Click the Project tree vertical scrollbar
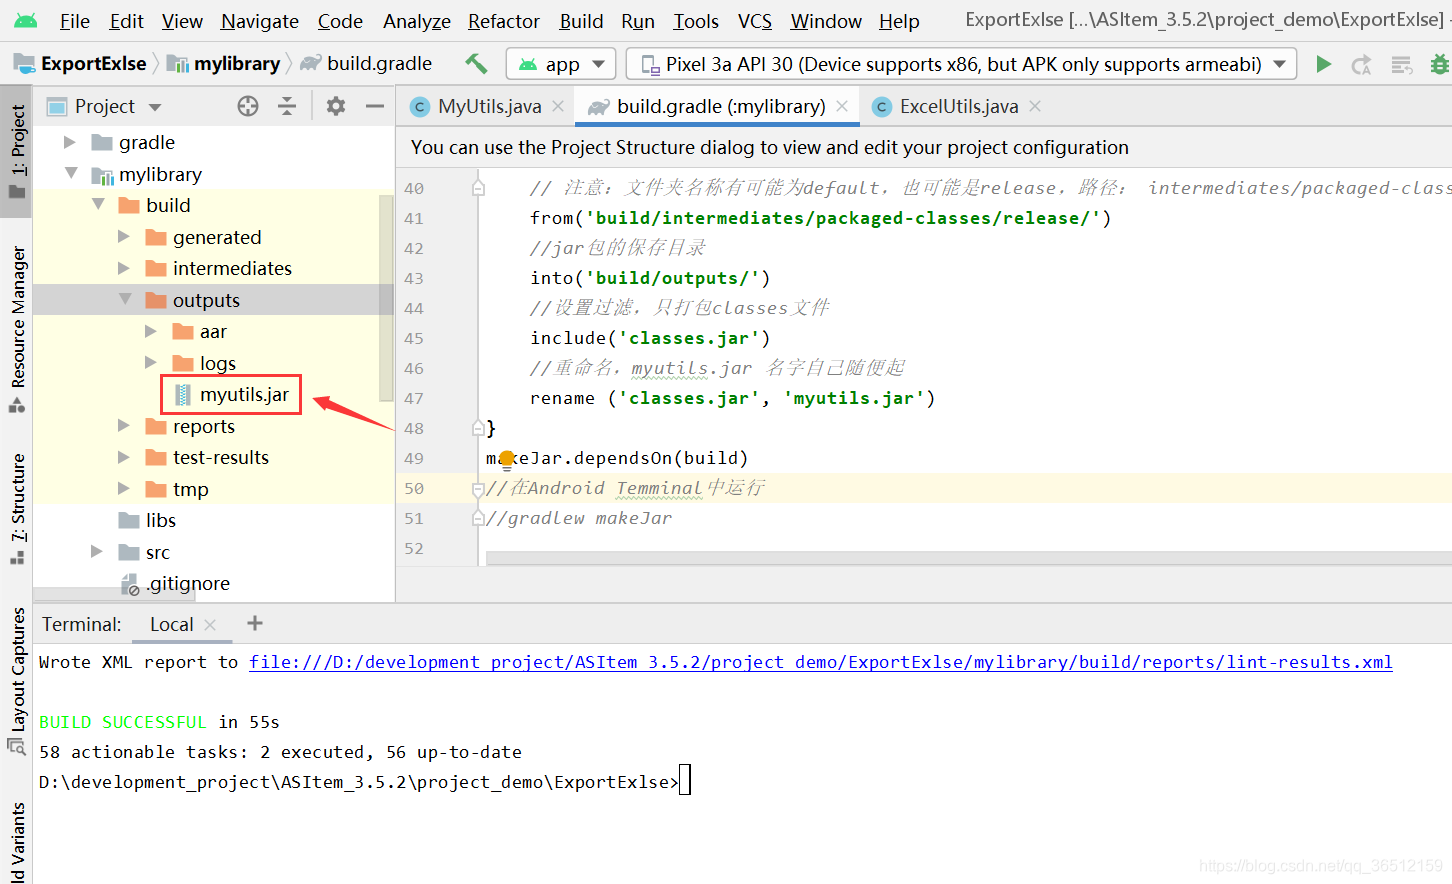The height and width of the screenshot is (884, 1452). click(x=387, y=298)
